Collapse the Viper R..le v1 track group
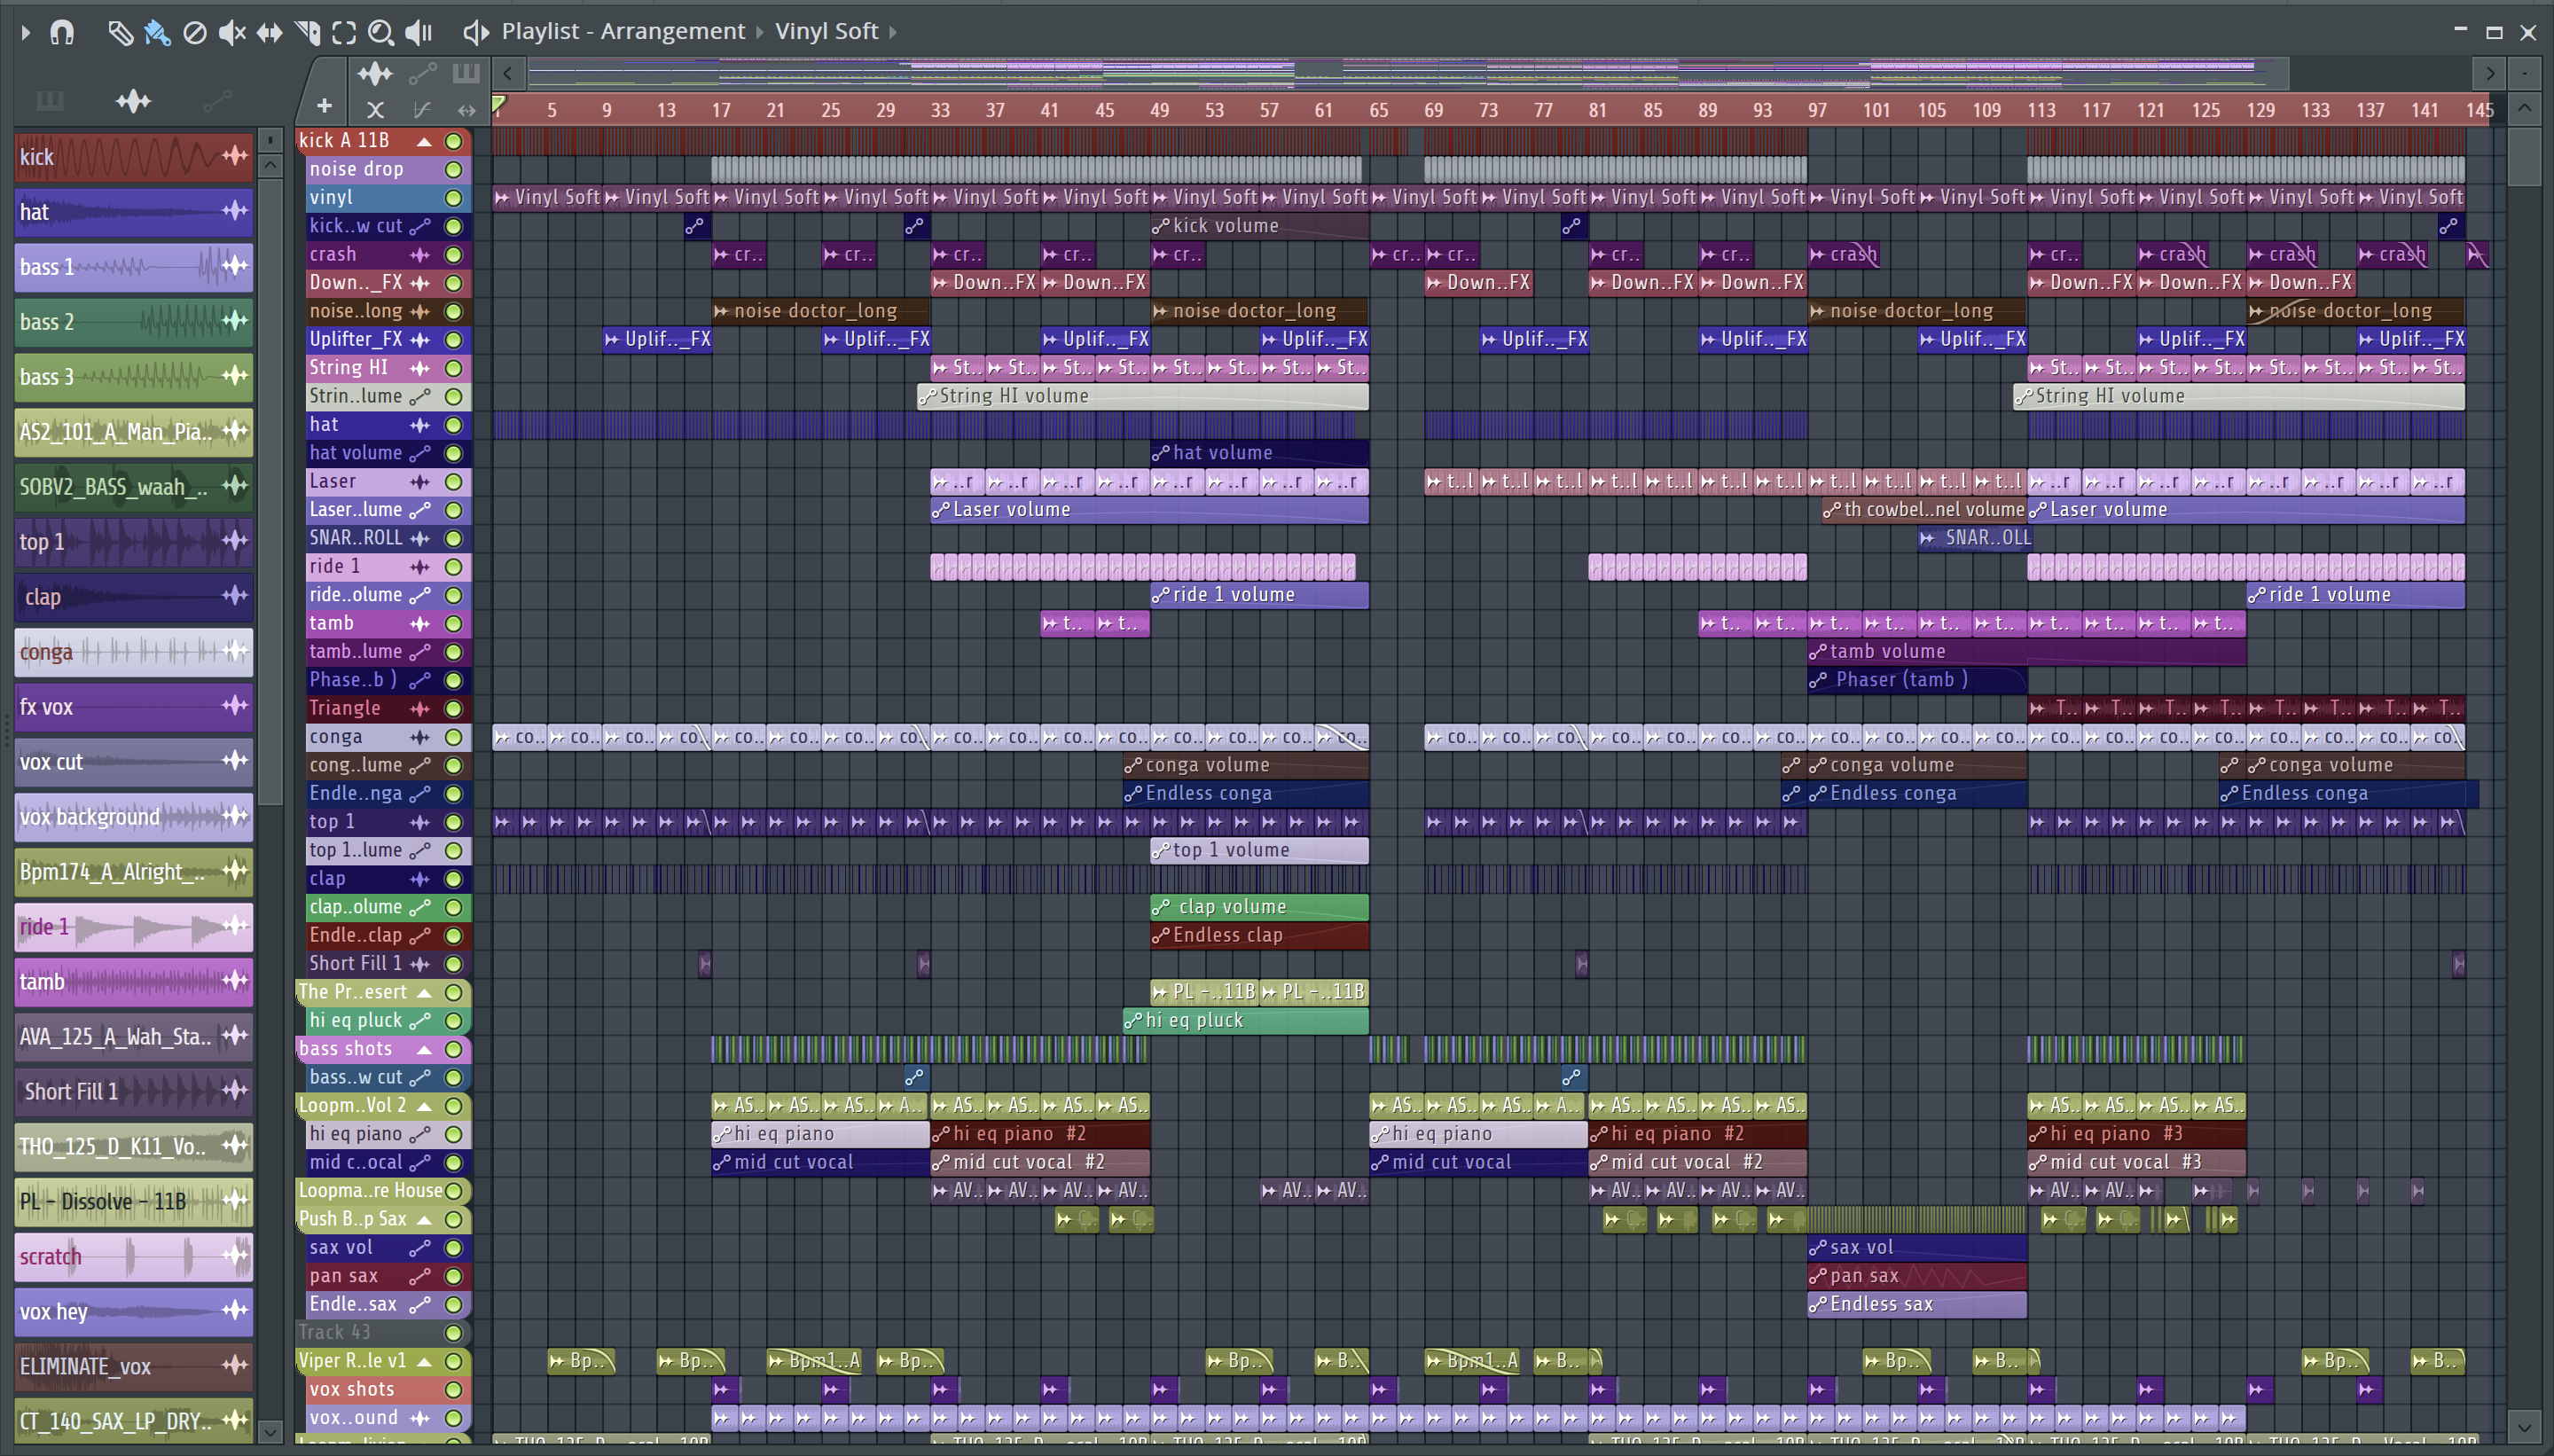Viewport: 2554px width, 1456px height. pos(424,1362)
